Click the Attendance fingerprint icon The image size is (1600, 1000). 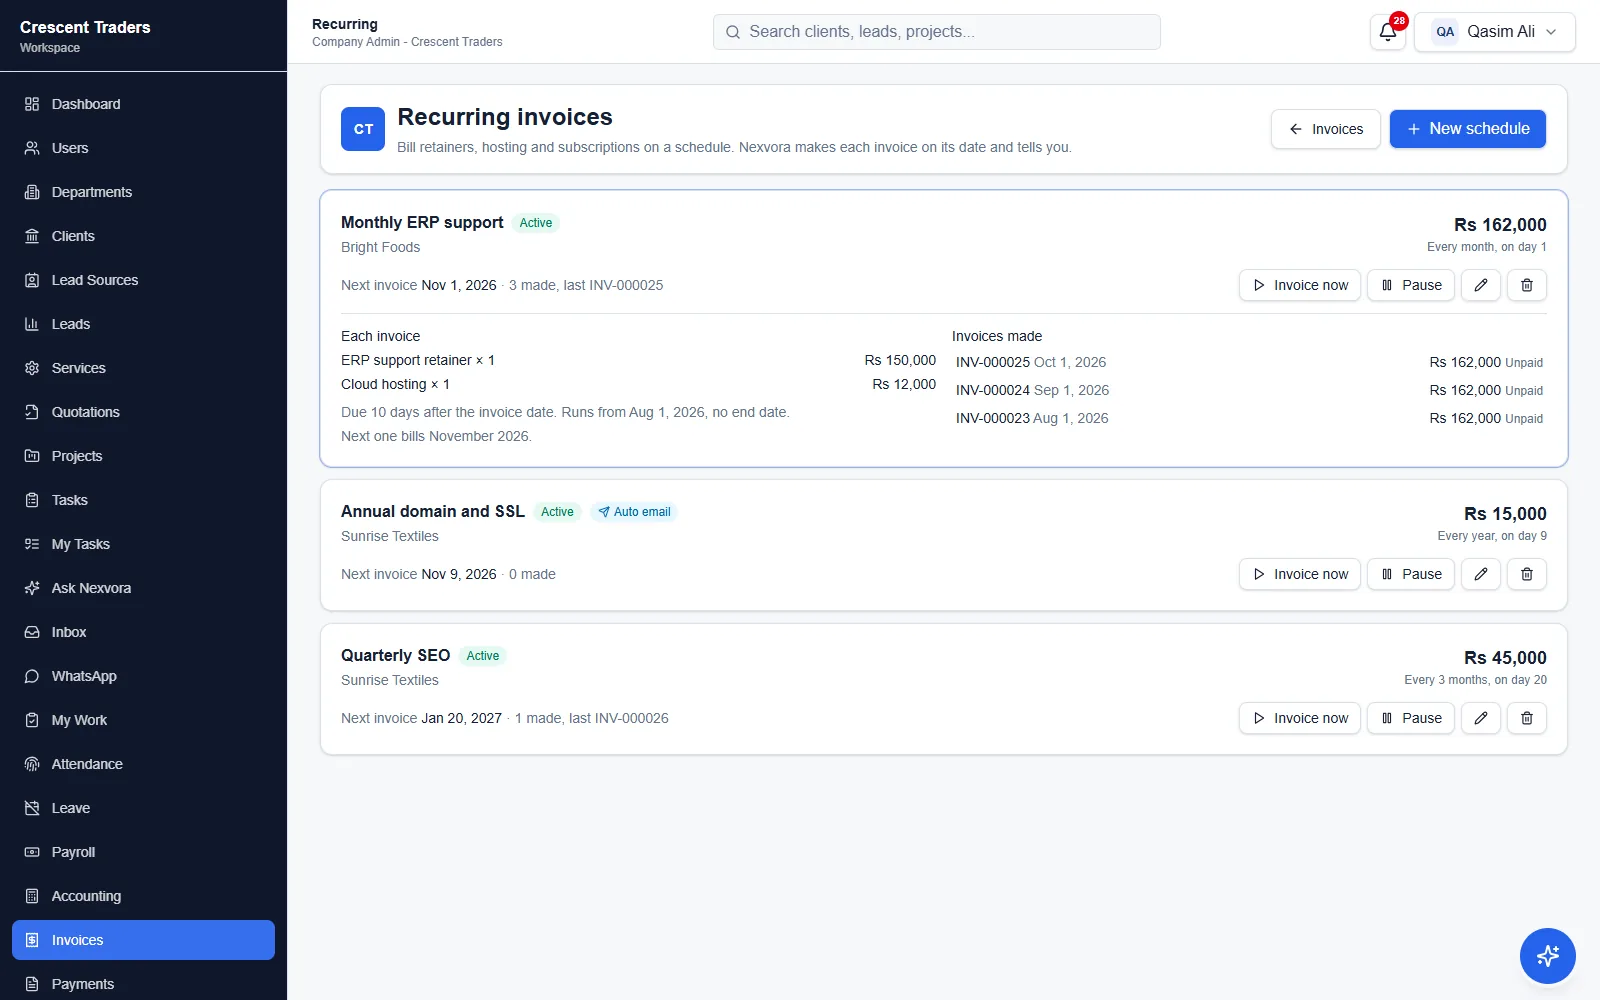32,764
